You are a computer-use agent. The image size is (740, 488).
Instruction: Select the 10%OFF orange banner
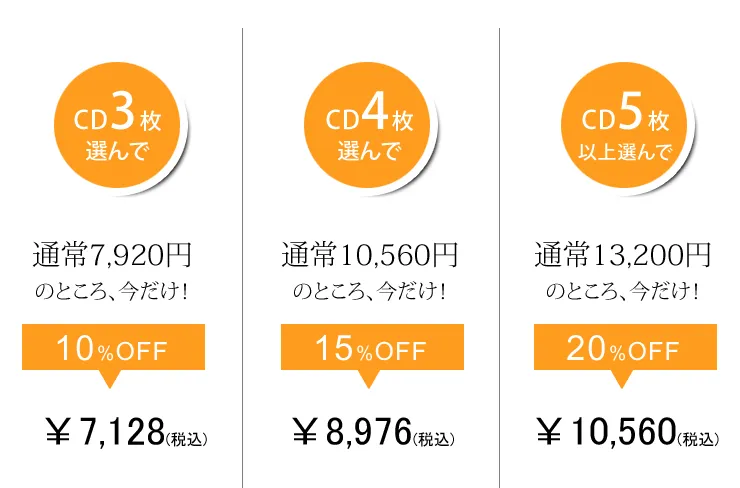point(113,347)
